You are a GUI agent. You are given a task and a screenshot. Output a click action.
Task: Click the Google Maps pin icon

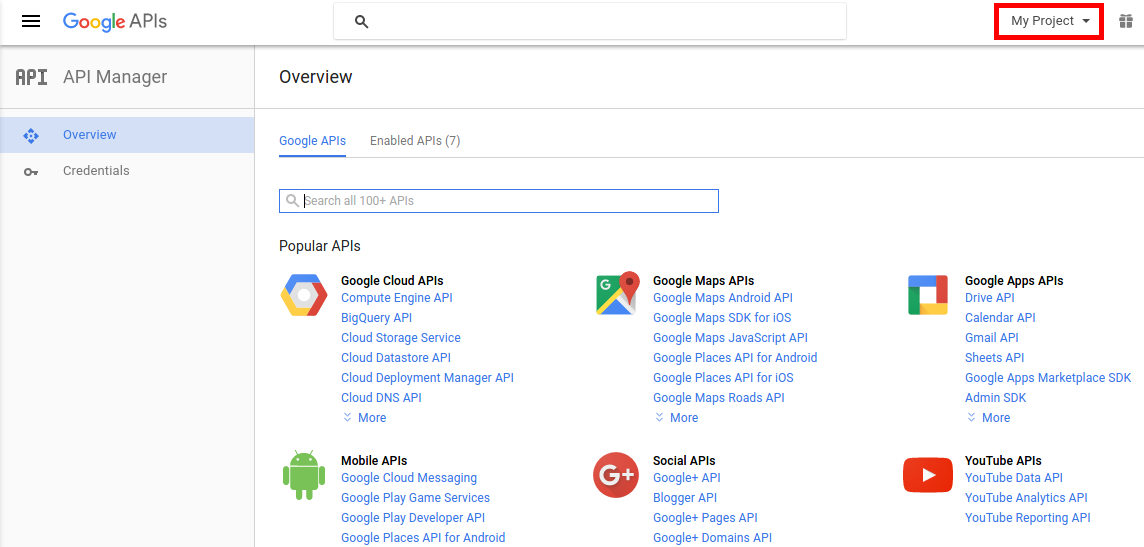617,294
